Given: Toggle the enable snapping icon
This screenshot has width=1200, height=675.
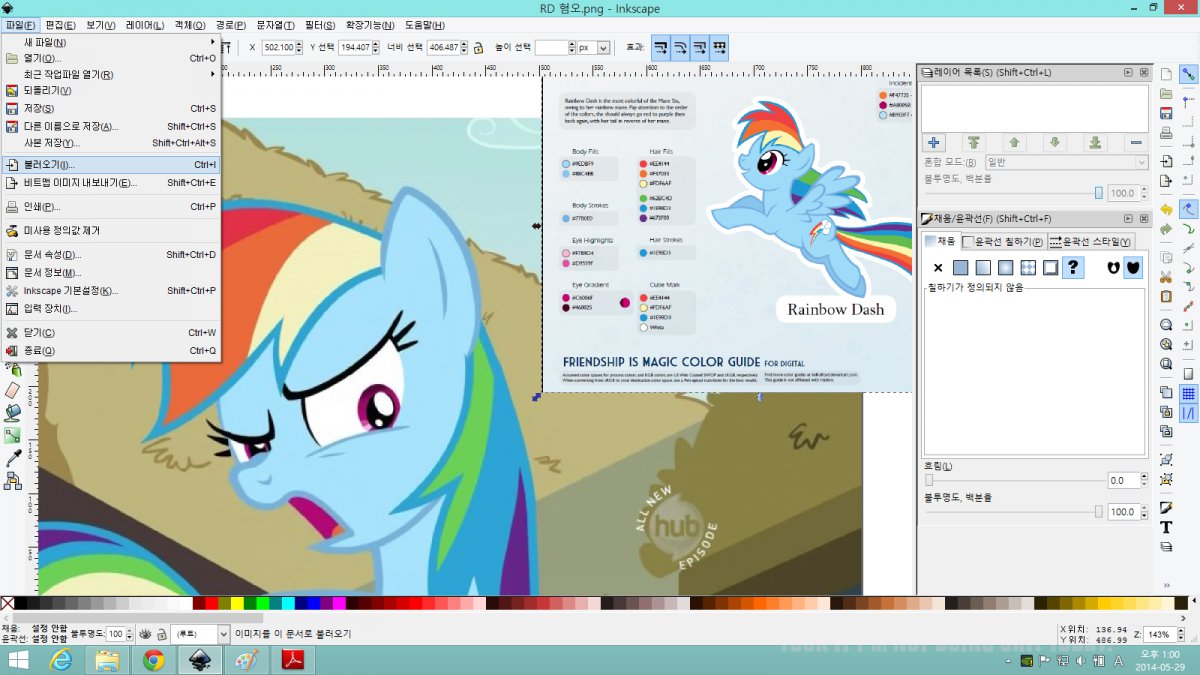Looking at the screenshot, I should coord(1189,74).
